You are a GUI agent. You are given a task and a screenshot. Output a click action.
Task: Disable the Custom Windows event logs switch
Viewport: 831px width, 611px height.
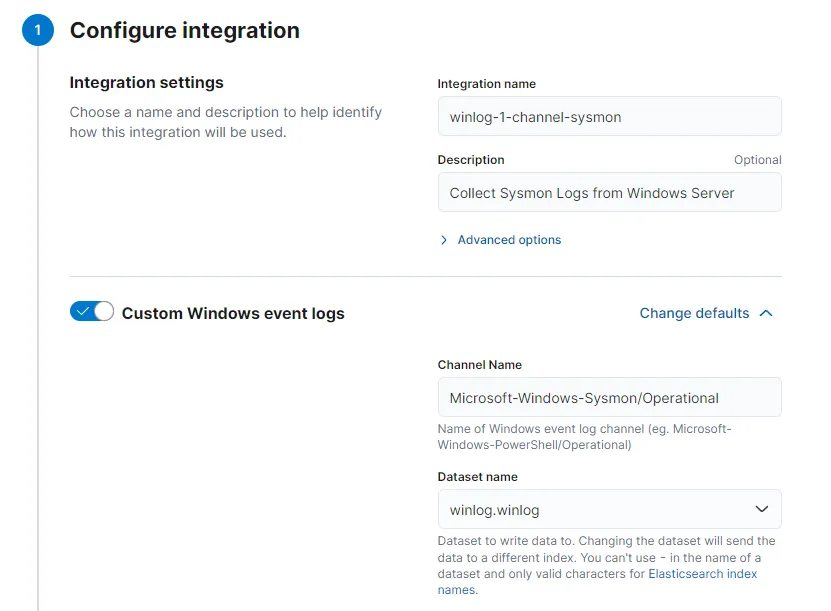[x=91, y=311]
